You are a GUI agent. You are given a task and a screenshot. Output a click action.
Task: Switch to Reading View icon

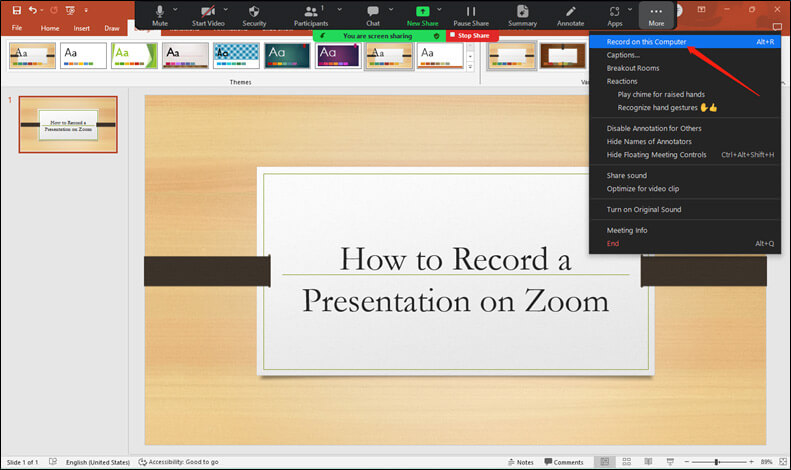point(648,461)
